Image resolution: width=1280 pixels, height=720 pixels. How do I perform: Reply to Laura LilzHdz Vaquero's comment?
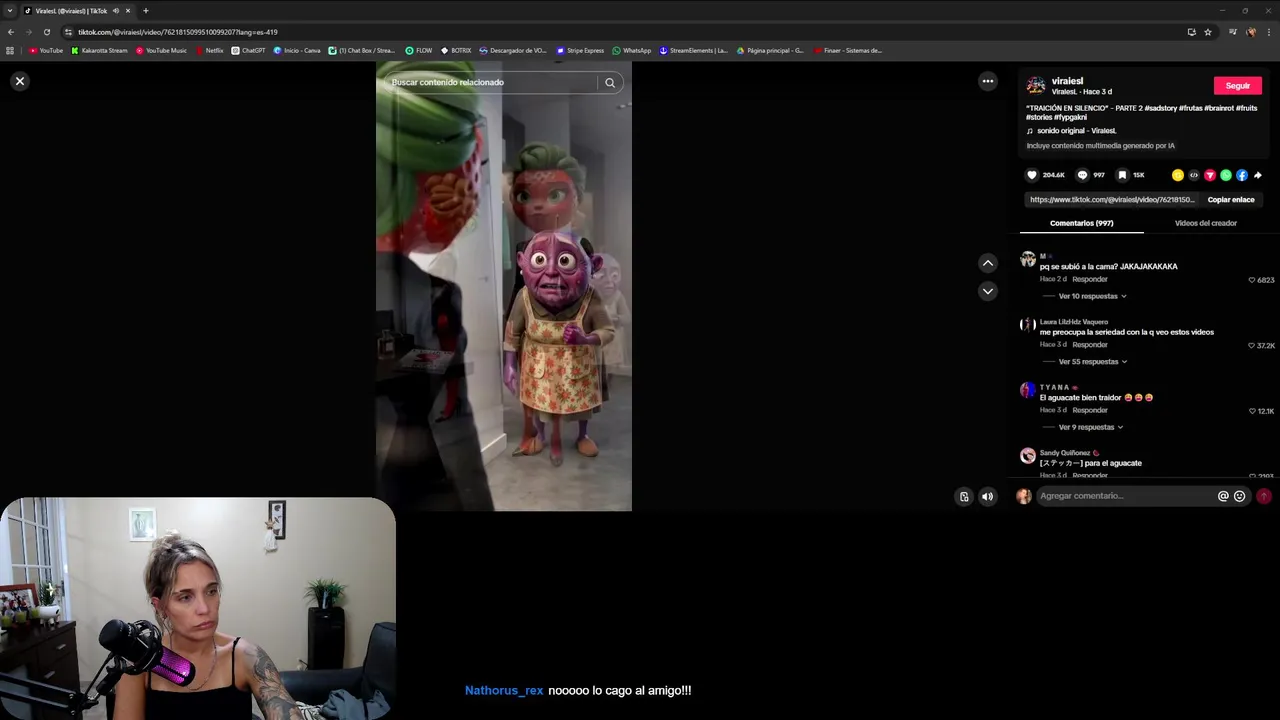click(1090, 345)
